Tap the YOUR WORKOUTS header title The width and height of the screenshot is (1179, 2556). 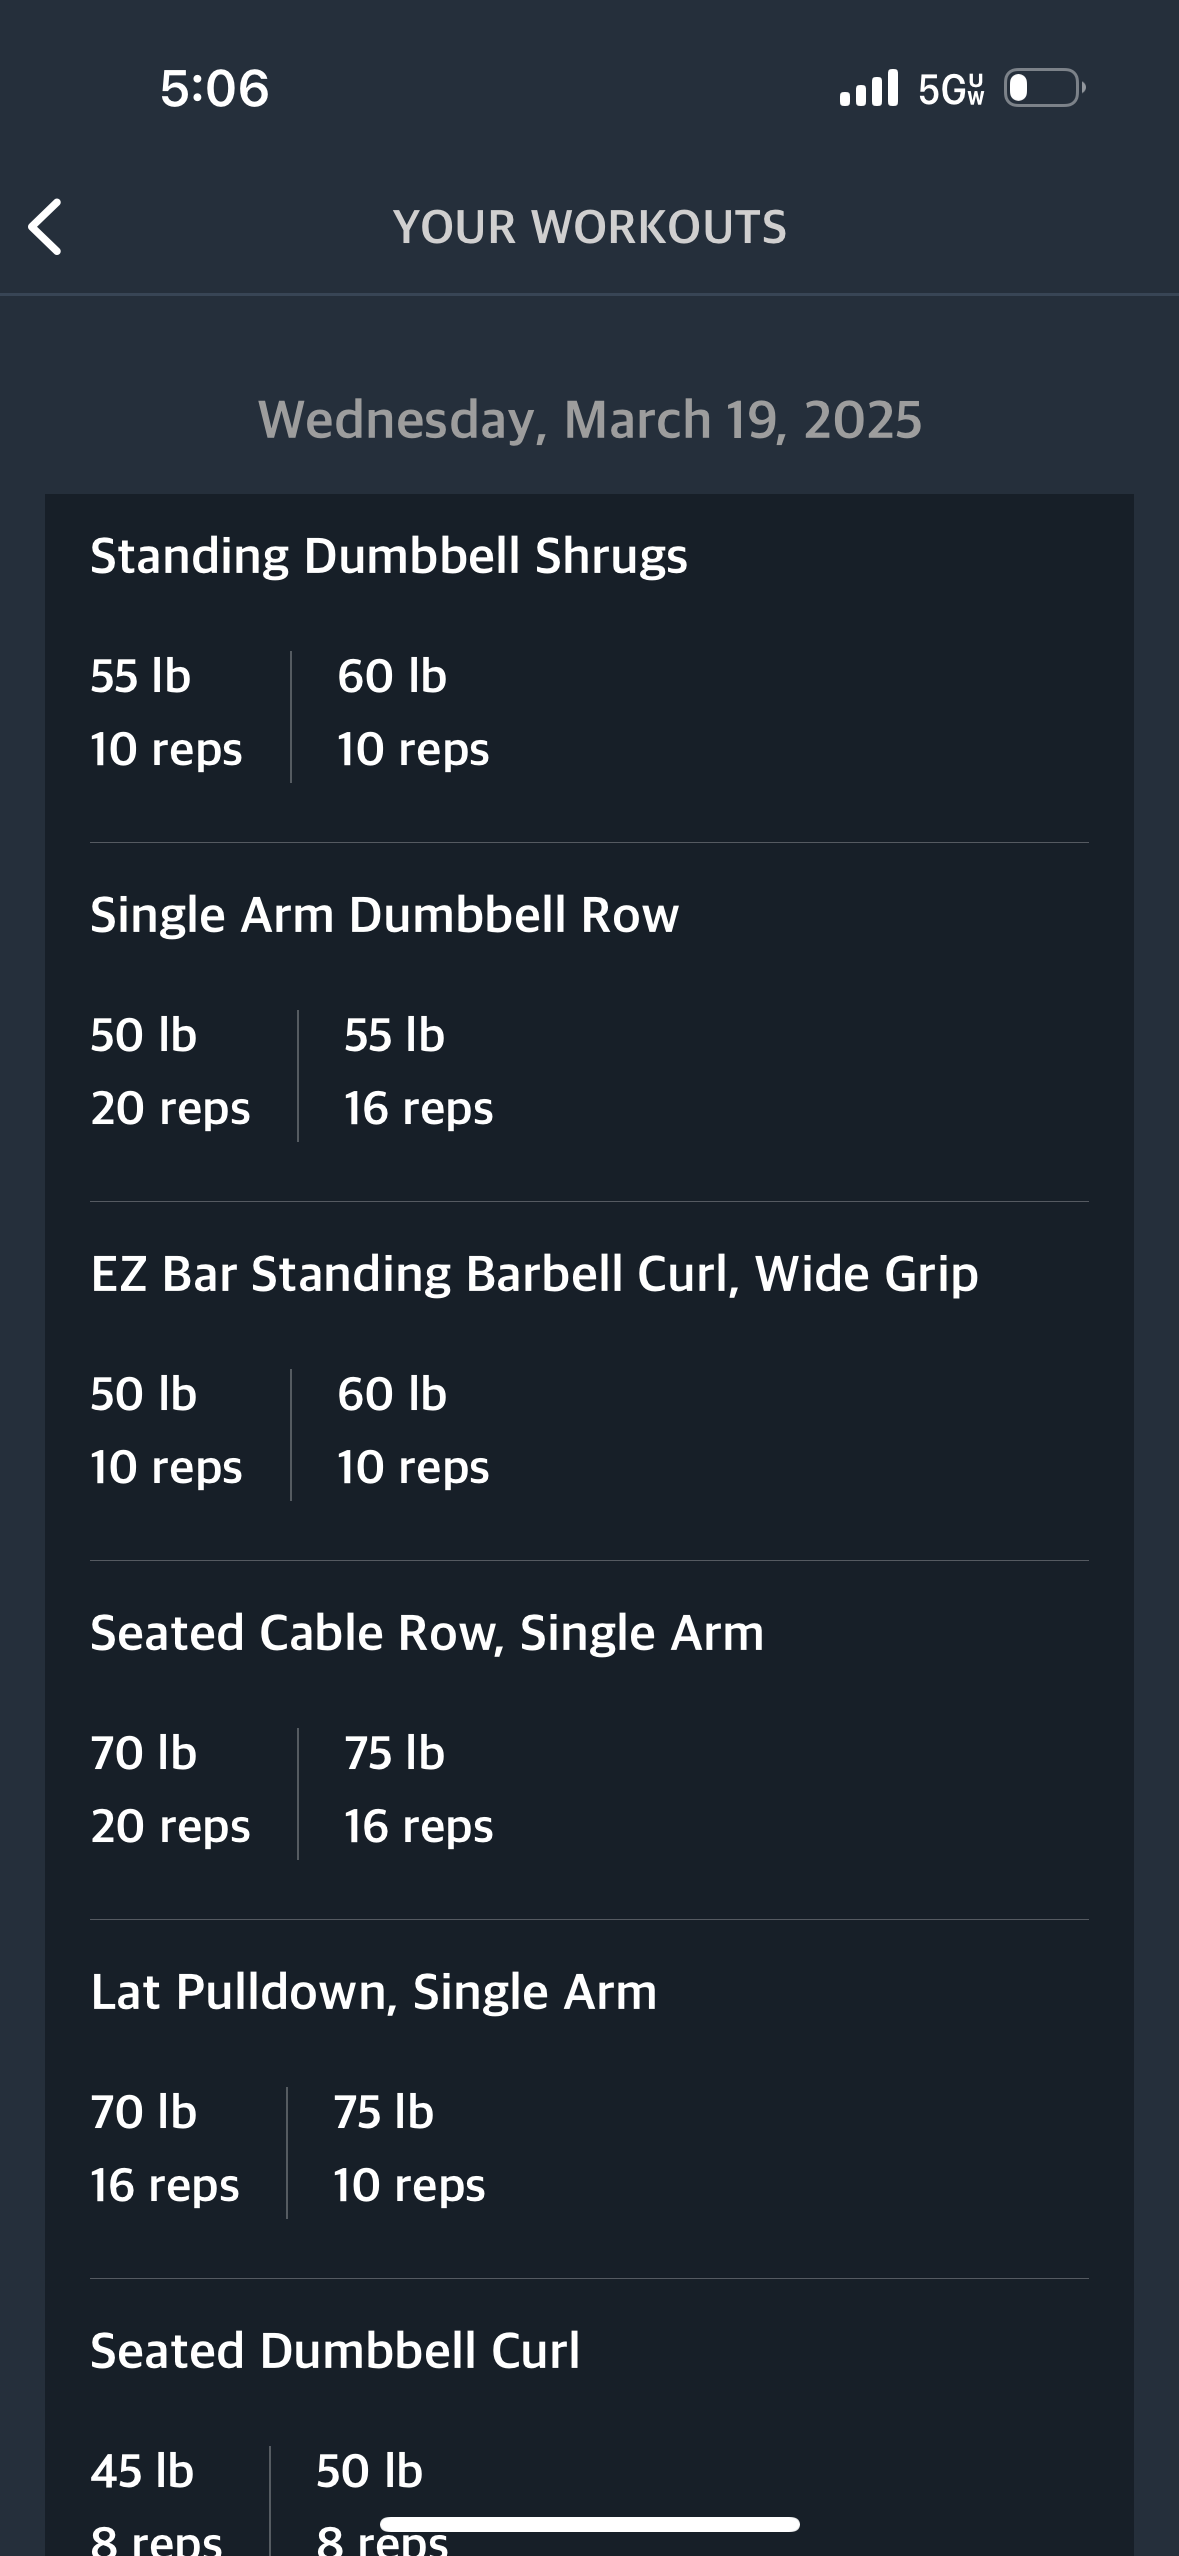(x=590, y=227)
